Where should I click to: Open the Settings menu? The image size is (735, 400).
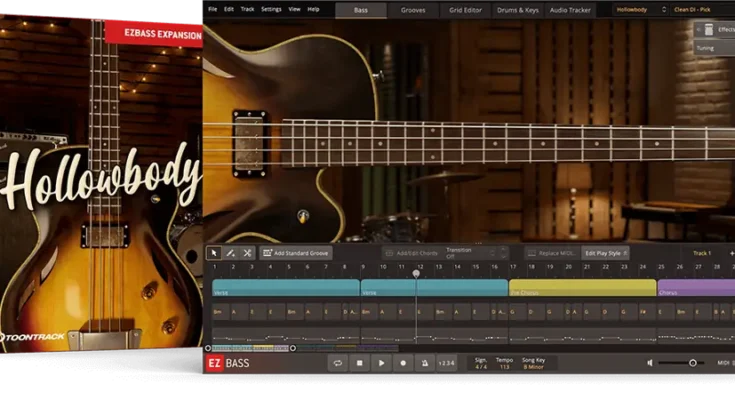[271, 9]
